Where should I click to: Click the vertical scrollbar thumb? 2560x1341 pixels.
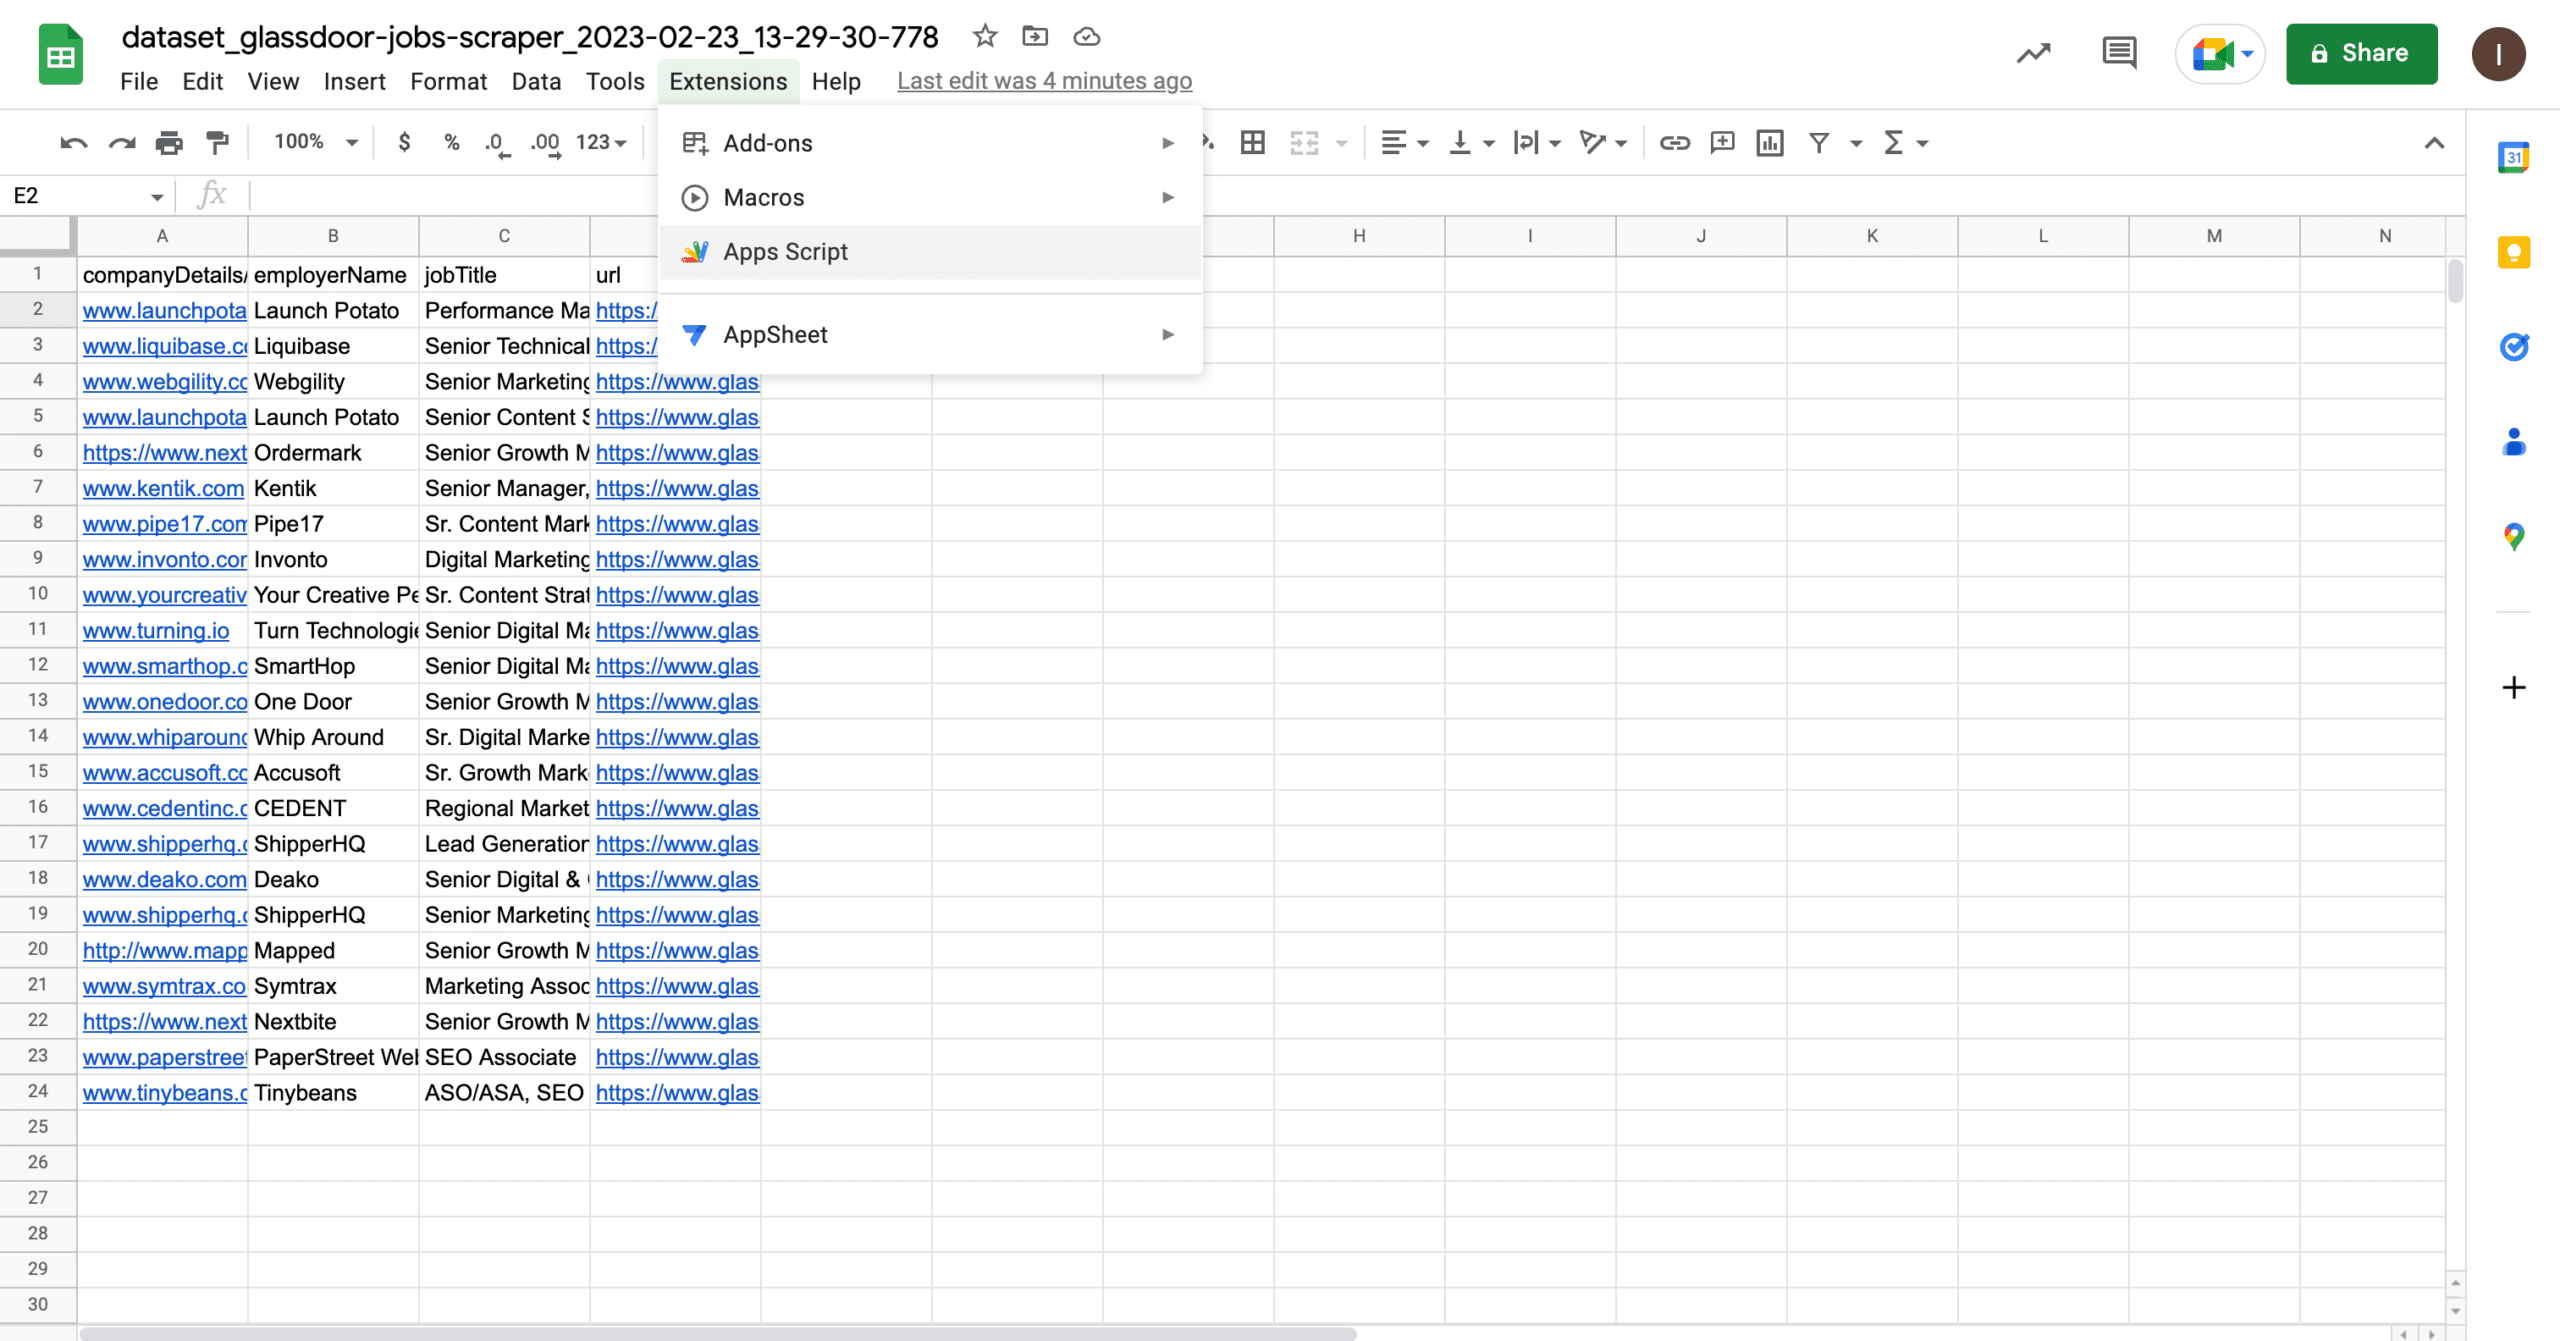pyautogui.click(x=2455, y=280)
